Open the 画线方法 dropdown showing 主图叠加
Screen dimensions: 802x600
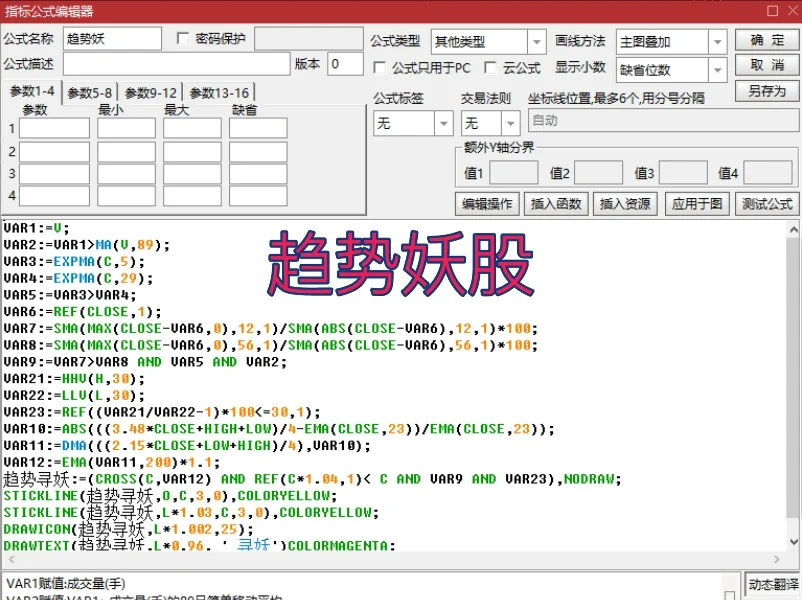671,42
